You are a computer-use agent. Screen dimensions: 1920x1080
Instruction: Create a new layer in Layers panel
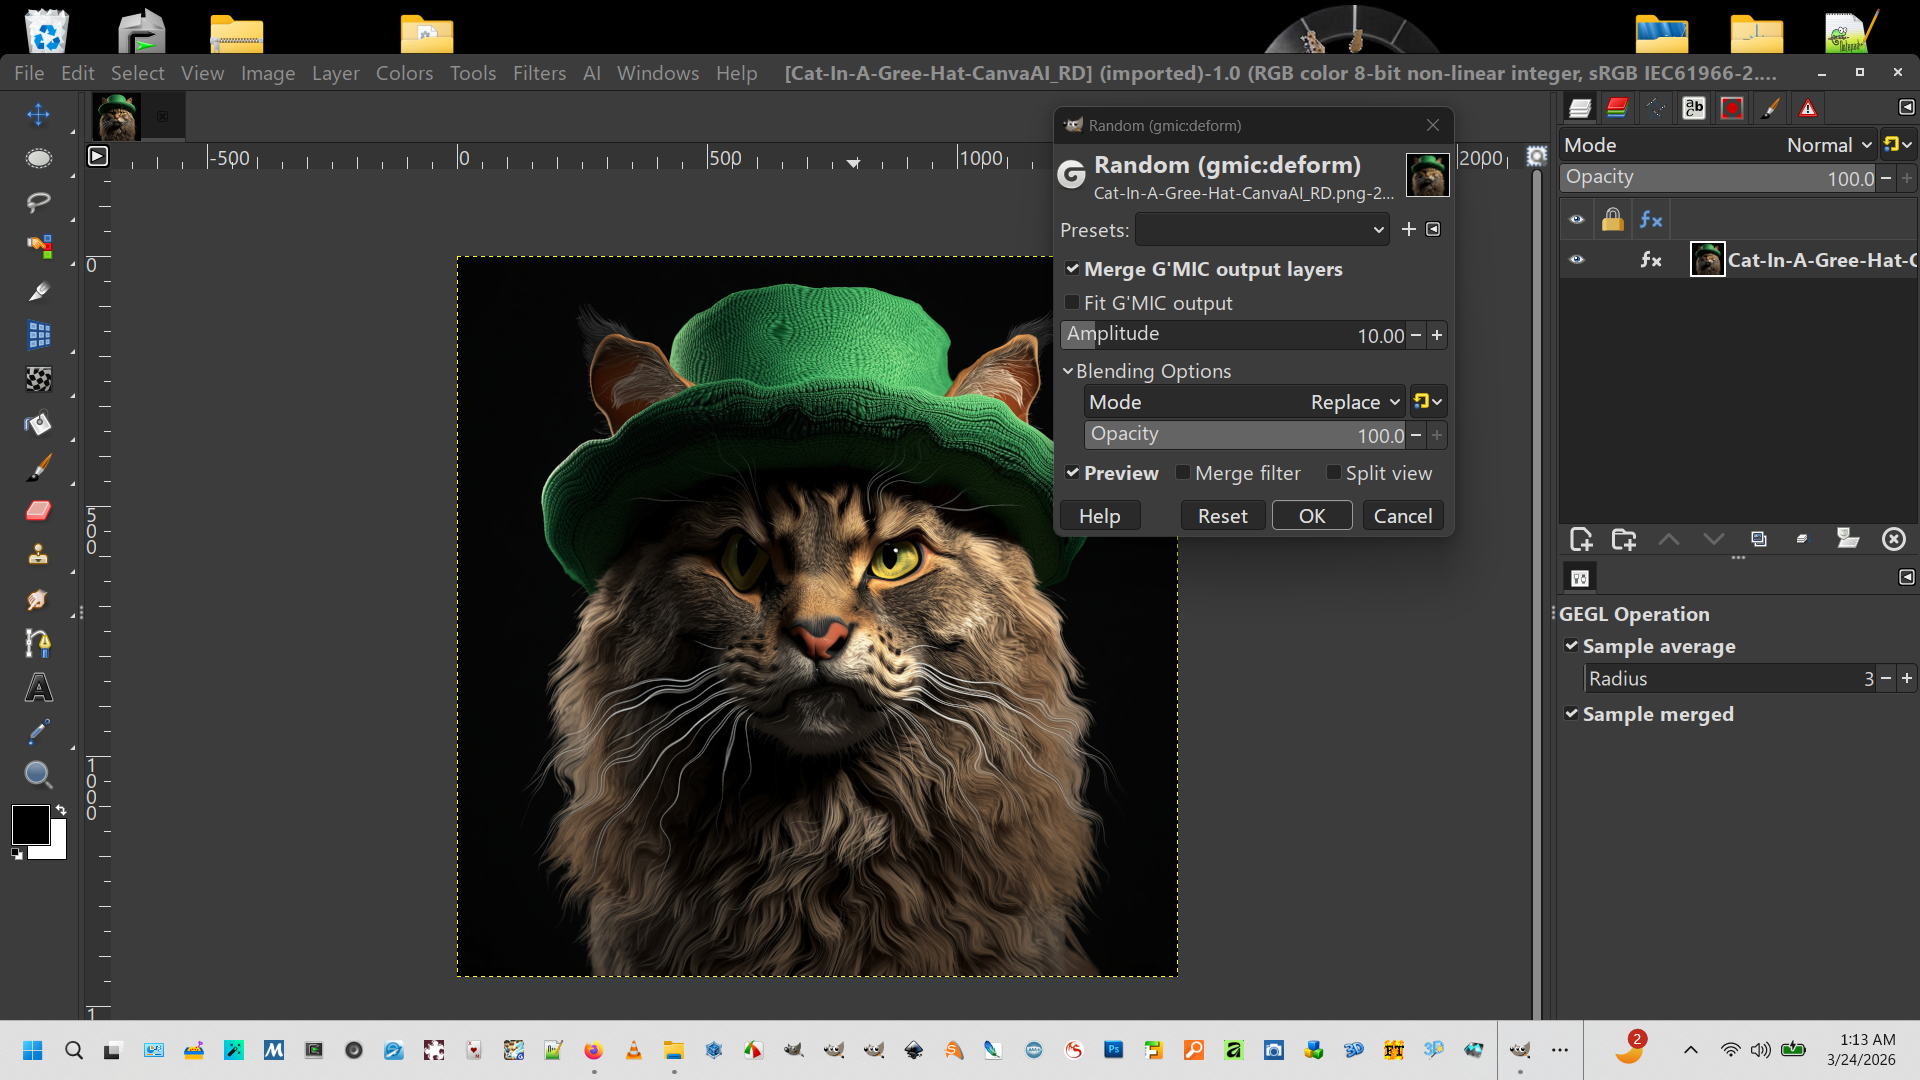click(1581, 540)
